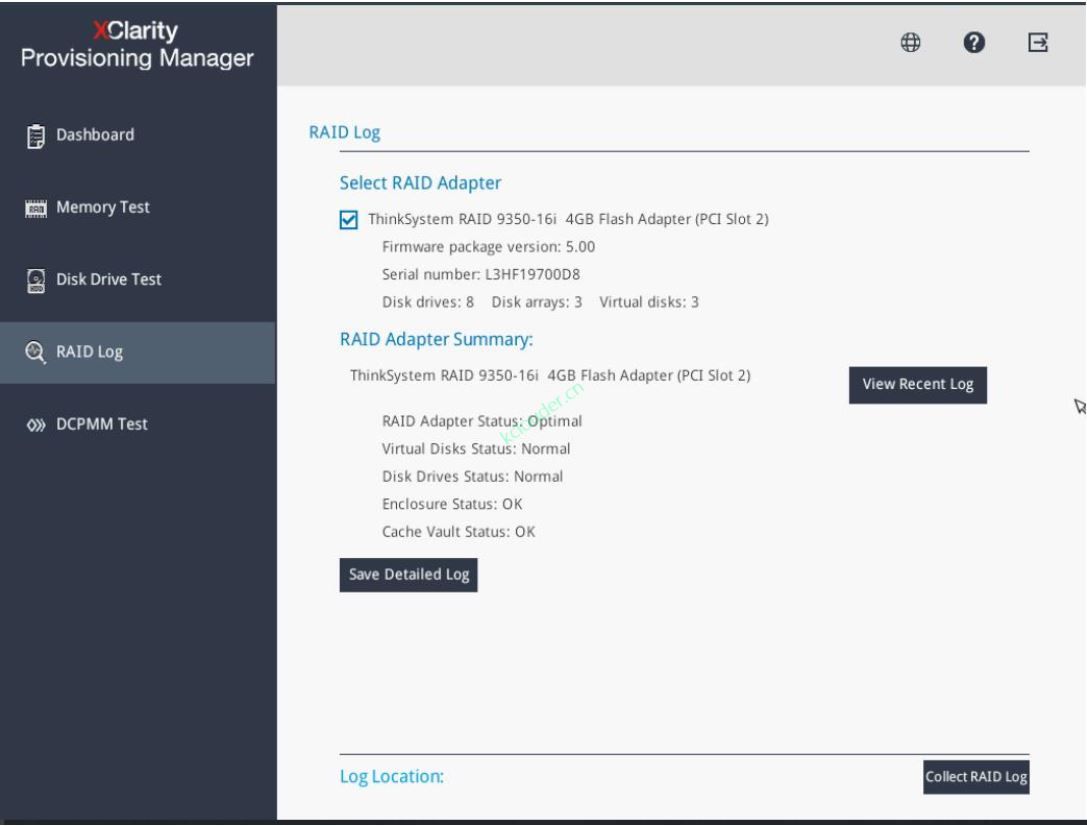
Task: Click the XClarity Provisioning Manager logo
Action: coord(137,44)
